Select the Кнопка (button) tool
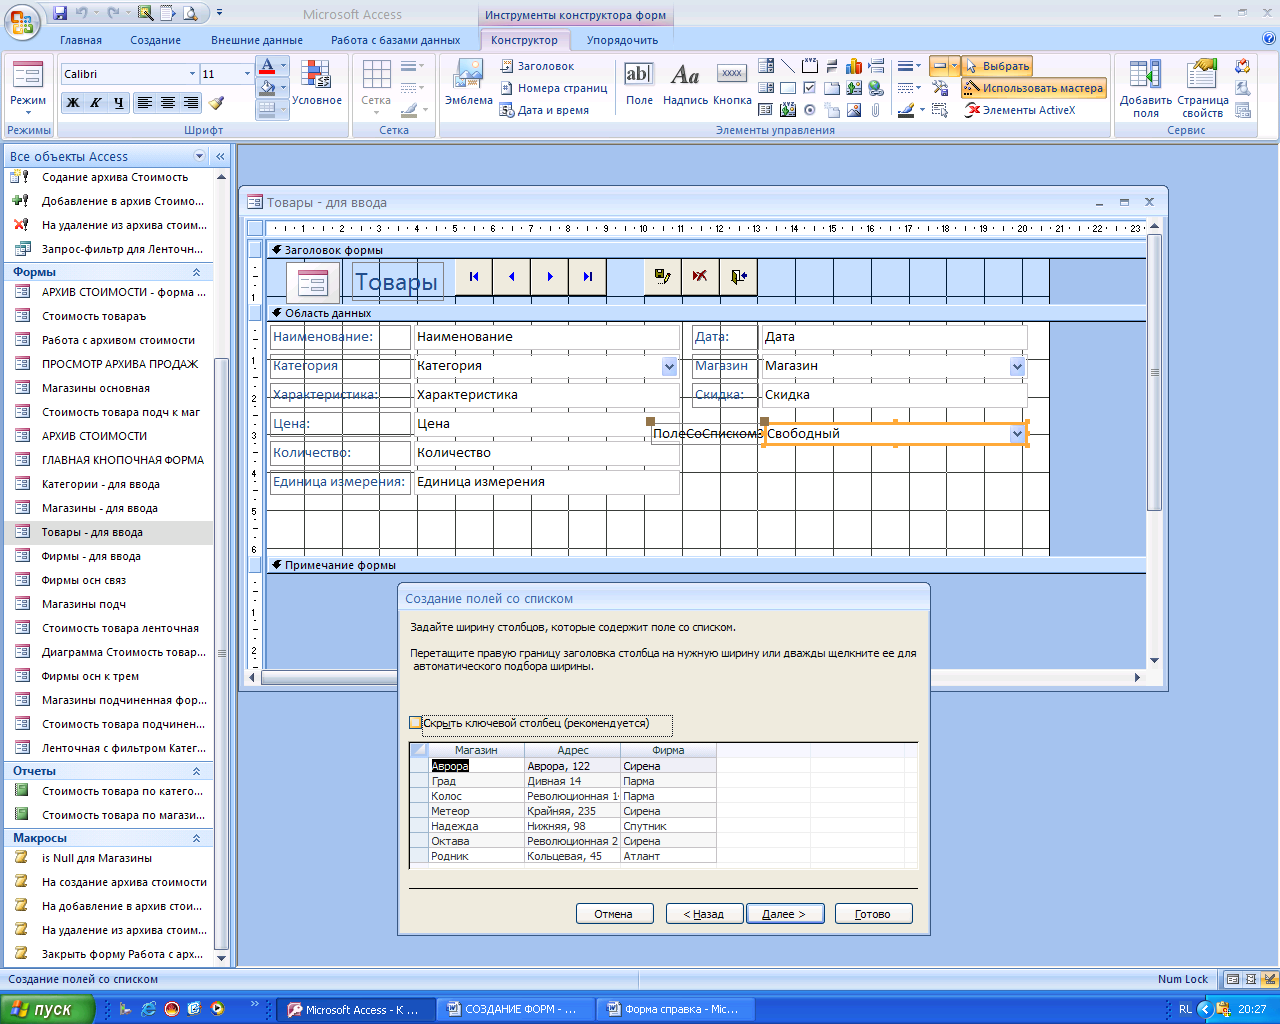Viewport: 1280px width, 1024px height. [732, 83]
